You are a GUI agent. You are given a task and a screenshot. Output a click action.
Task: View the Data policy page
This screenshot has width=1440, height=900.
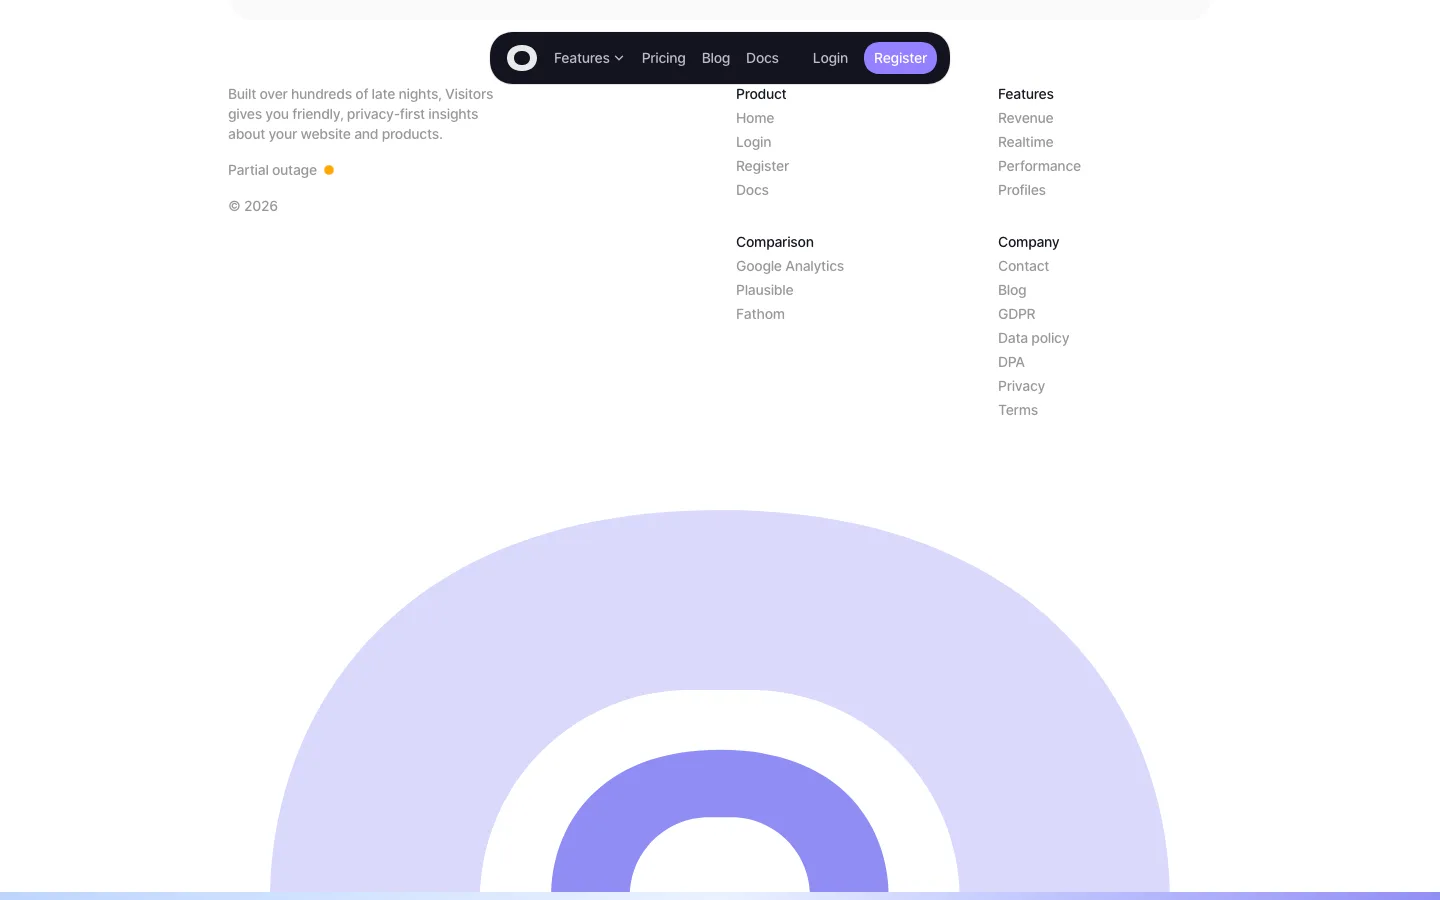(1034, 338)
